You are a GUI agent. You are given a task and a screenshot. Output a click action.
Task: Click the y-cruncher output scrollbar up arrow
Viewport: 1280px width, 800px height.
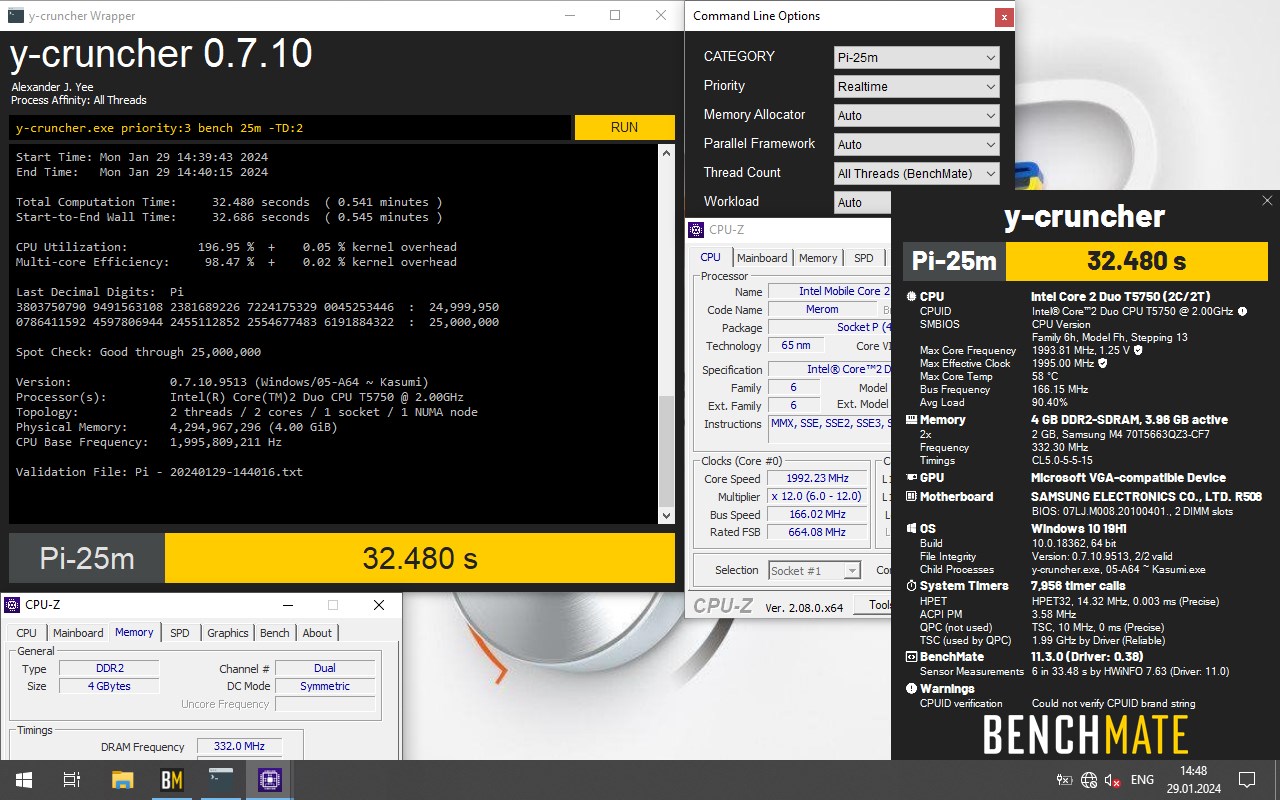pyautogui.click(x=667, y=152)
